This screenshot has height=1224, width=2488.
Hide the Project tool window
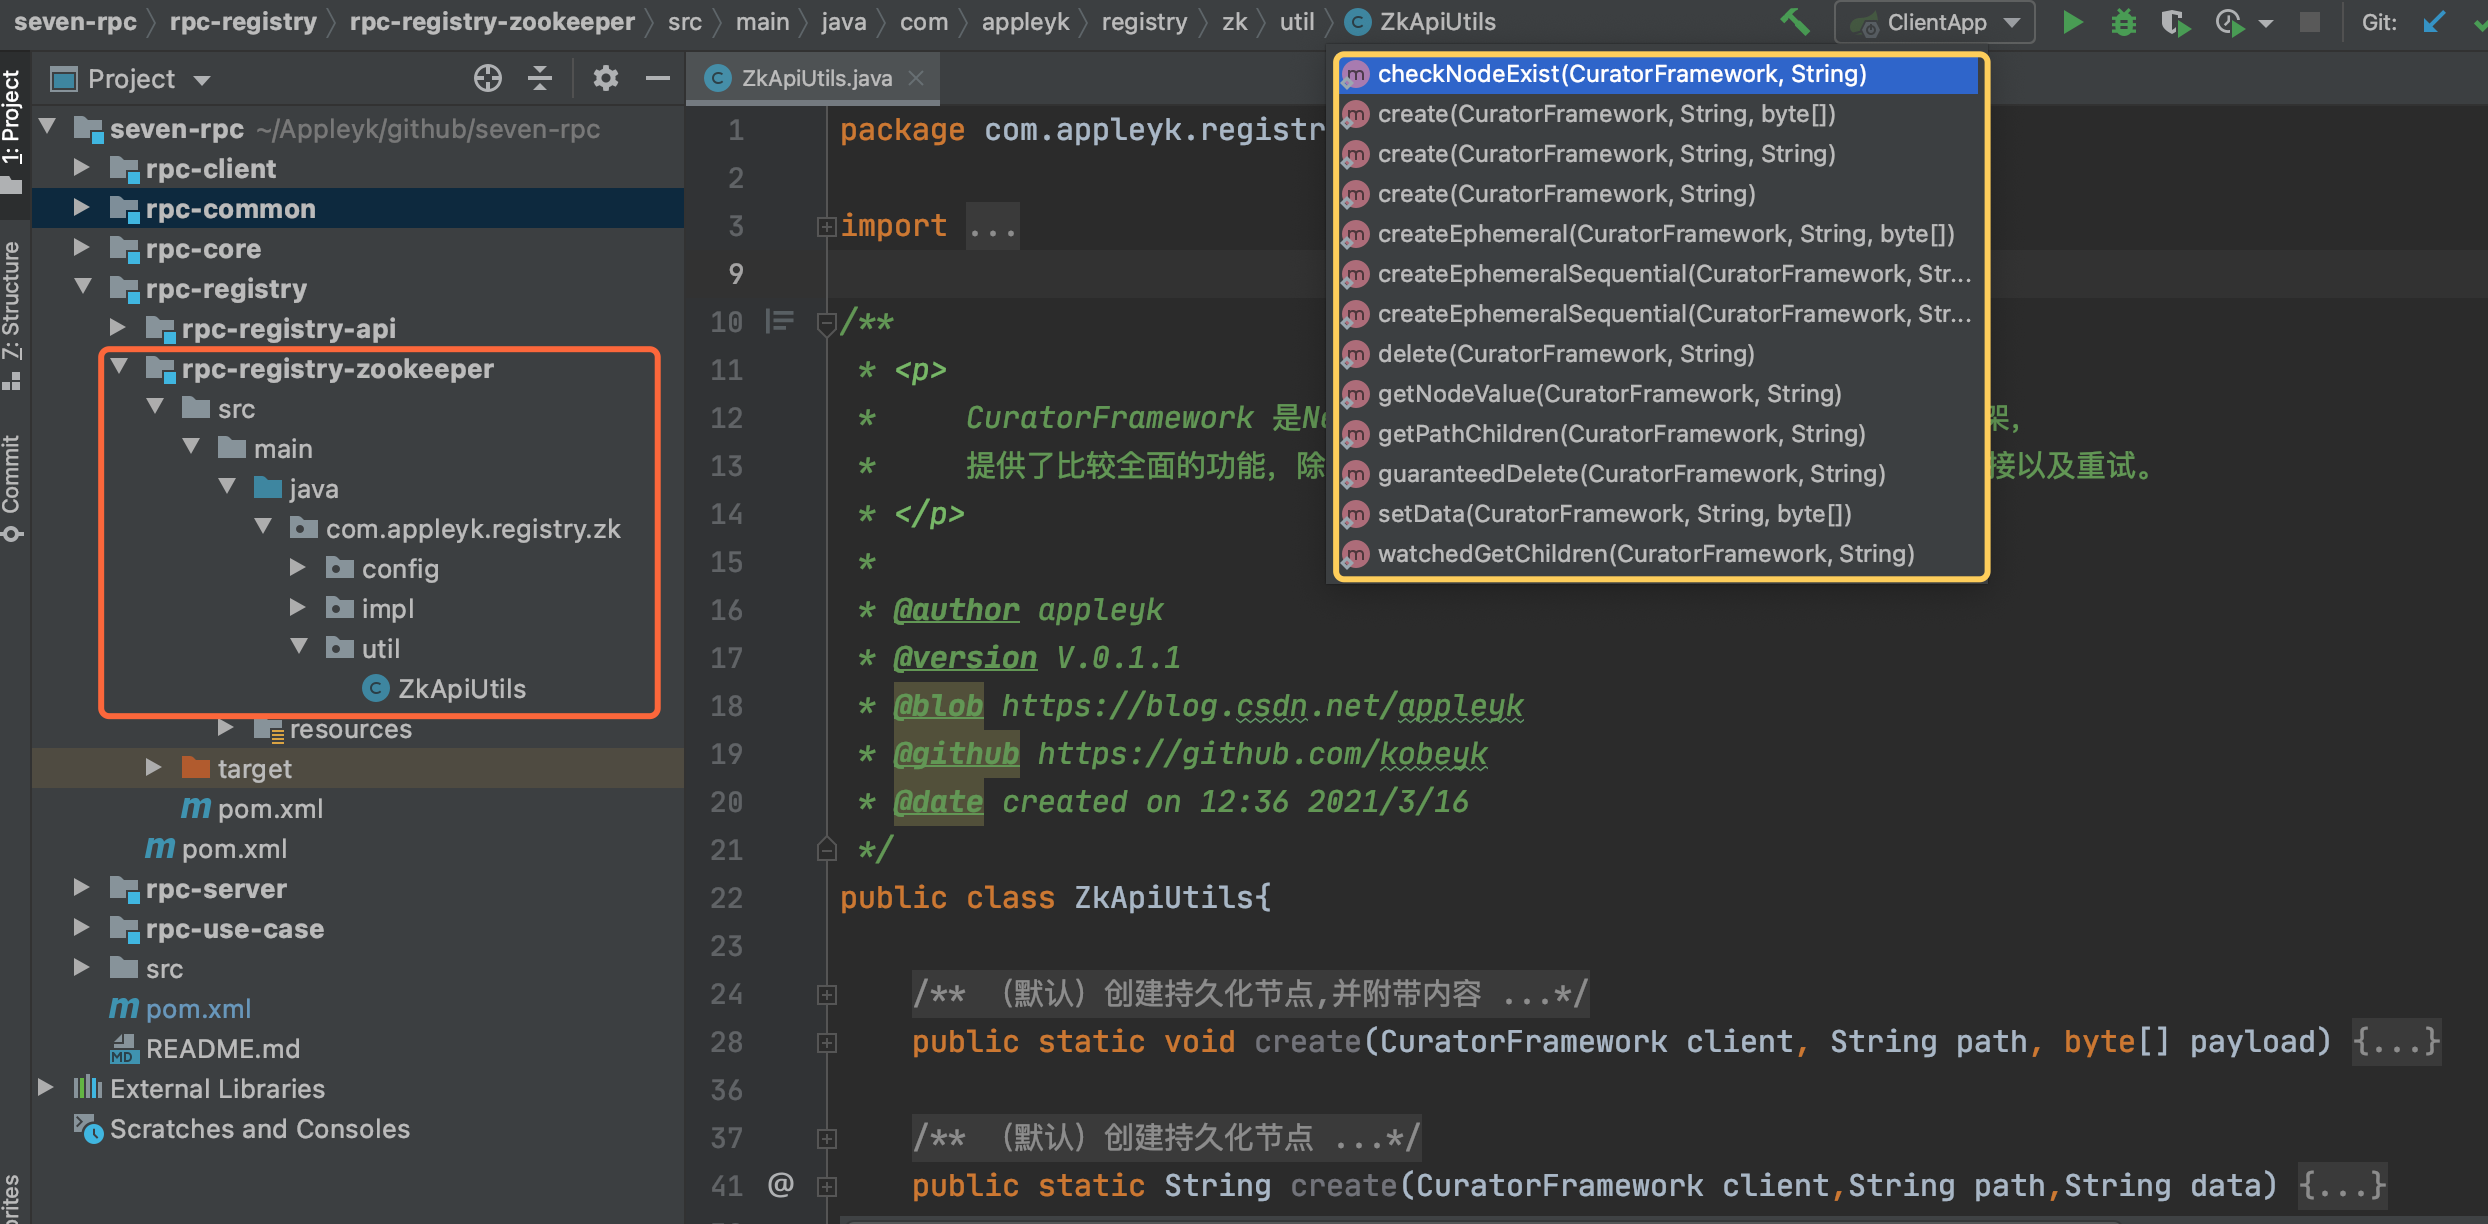657,78
